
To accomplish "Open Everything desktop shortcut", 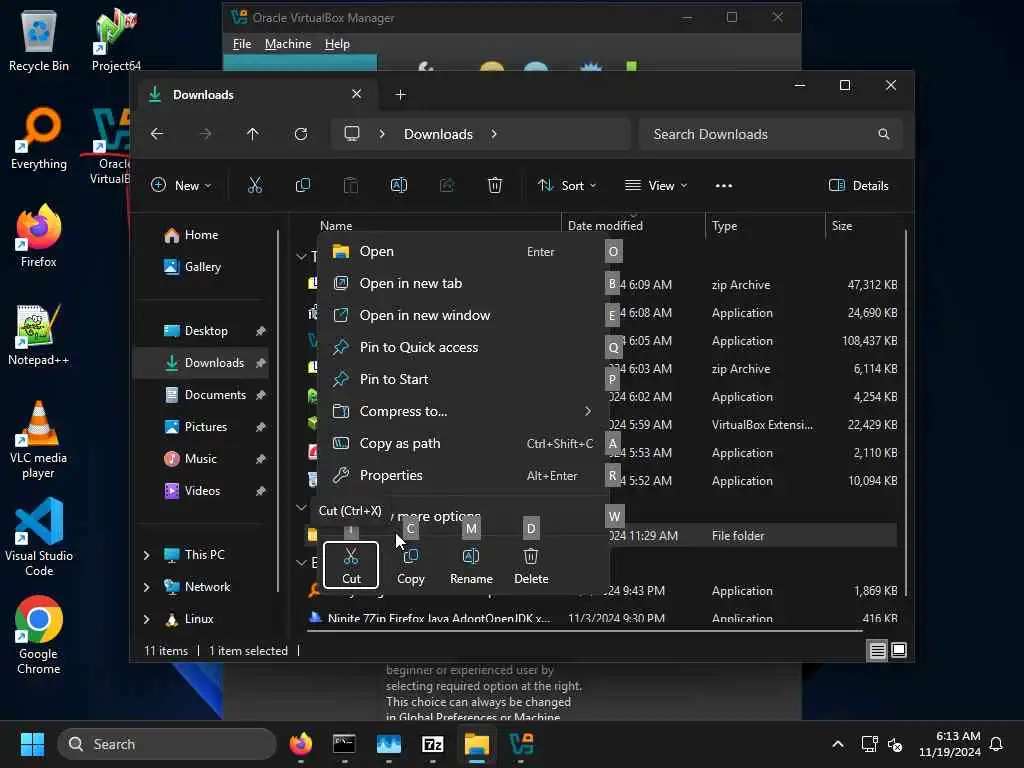I will pos(39,138).
